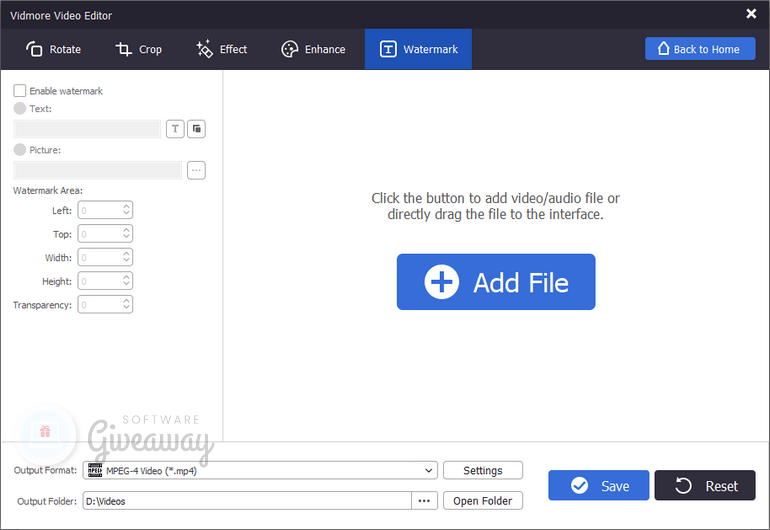Click the big Add File button
This screenshot has width=770, height=530.
pyautogui.click(x=496, y=282)
